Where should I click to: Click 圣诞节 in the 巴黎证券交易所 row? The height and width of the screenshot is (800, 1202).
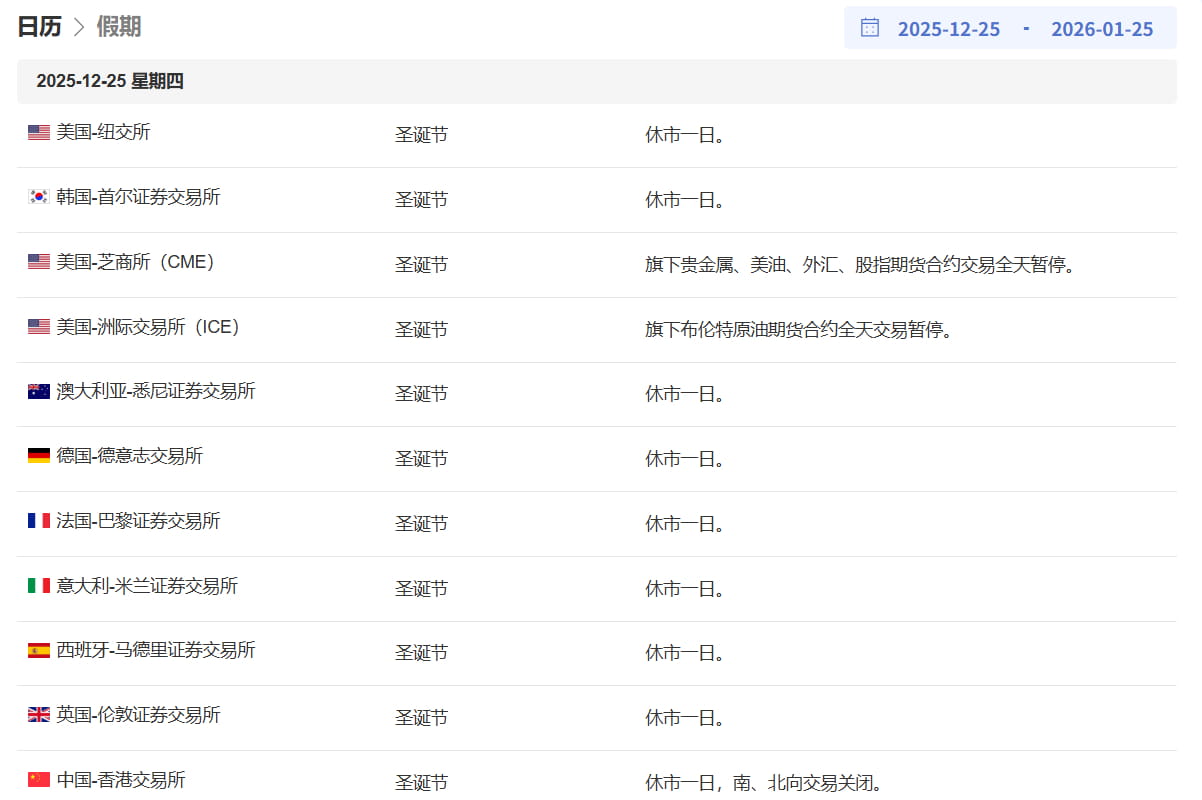pos(421,524)
